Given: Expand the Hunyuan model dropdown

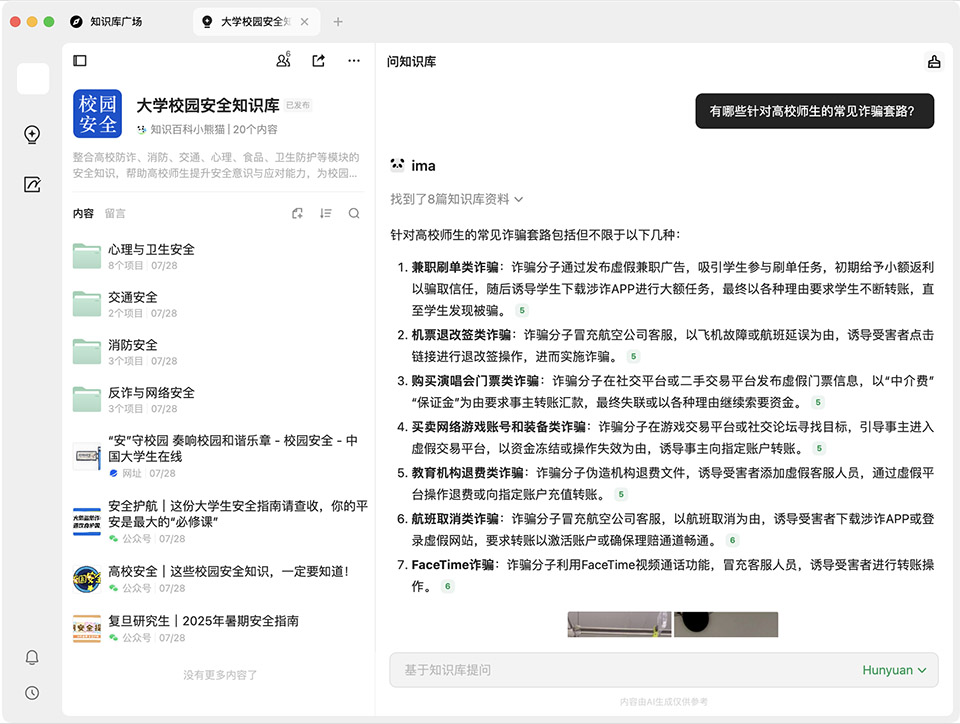Looking at the screenshot, I should pyautogui.click(x=893, y=670).
